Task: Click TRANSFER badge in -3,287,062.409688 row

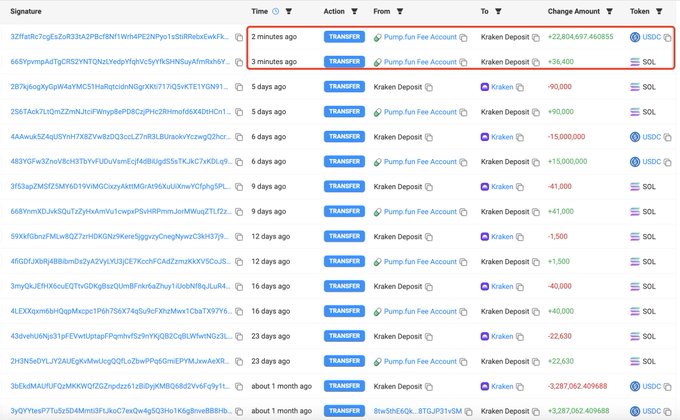Action: click(344, 386)
